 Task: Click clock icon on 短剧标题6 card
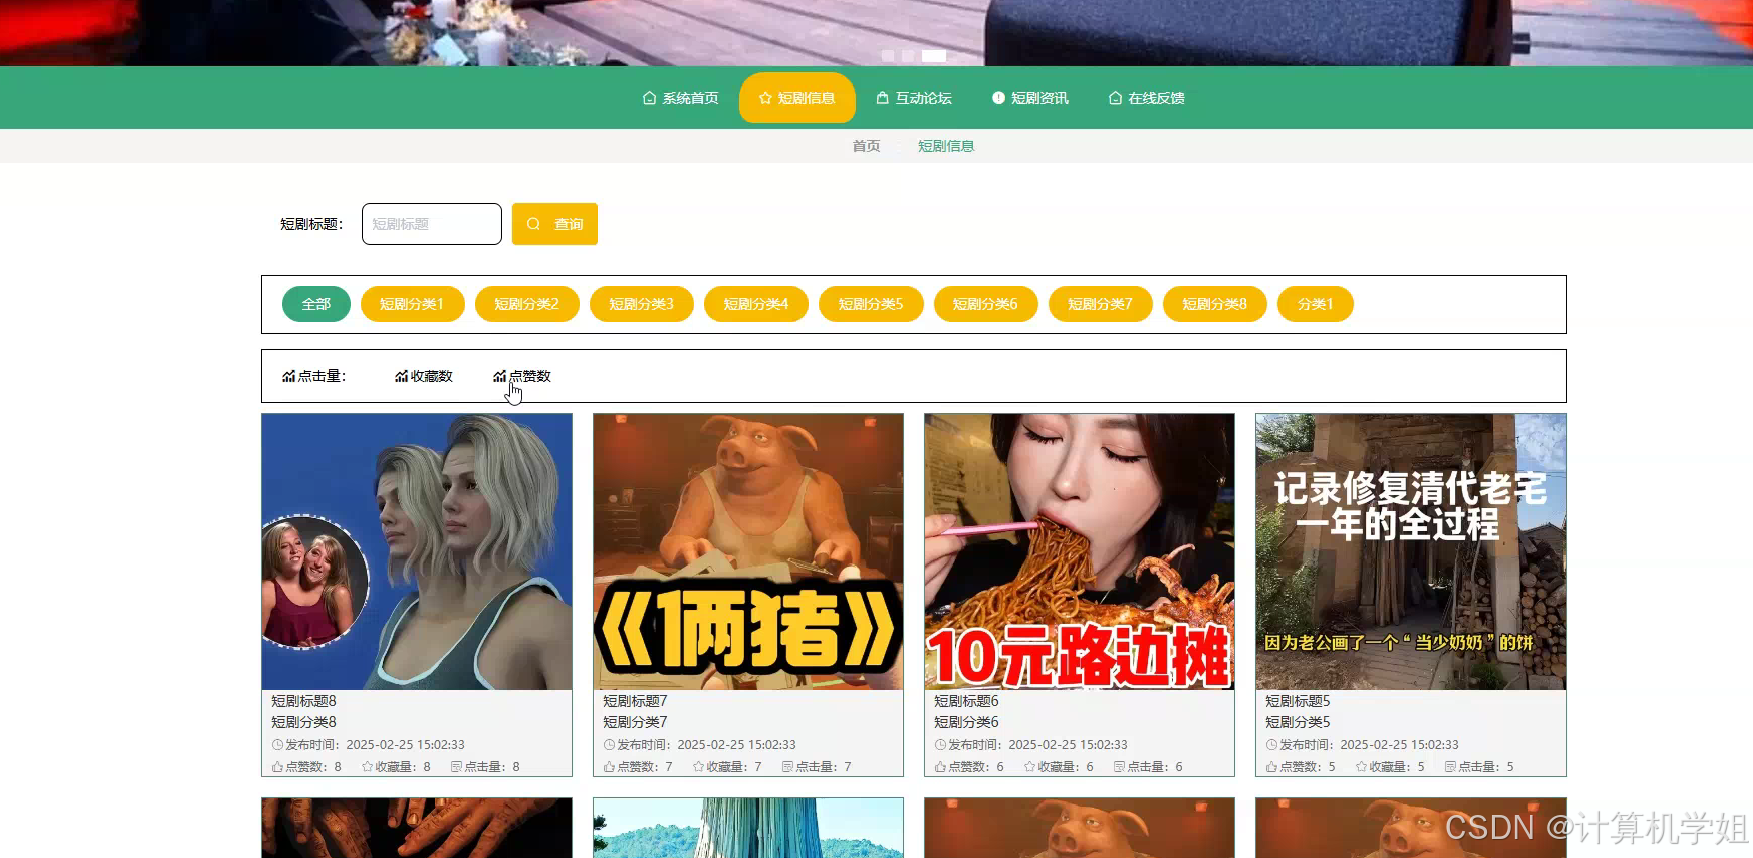click(x=940, y=745)
